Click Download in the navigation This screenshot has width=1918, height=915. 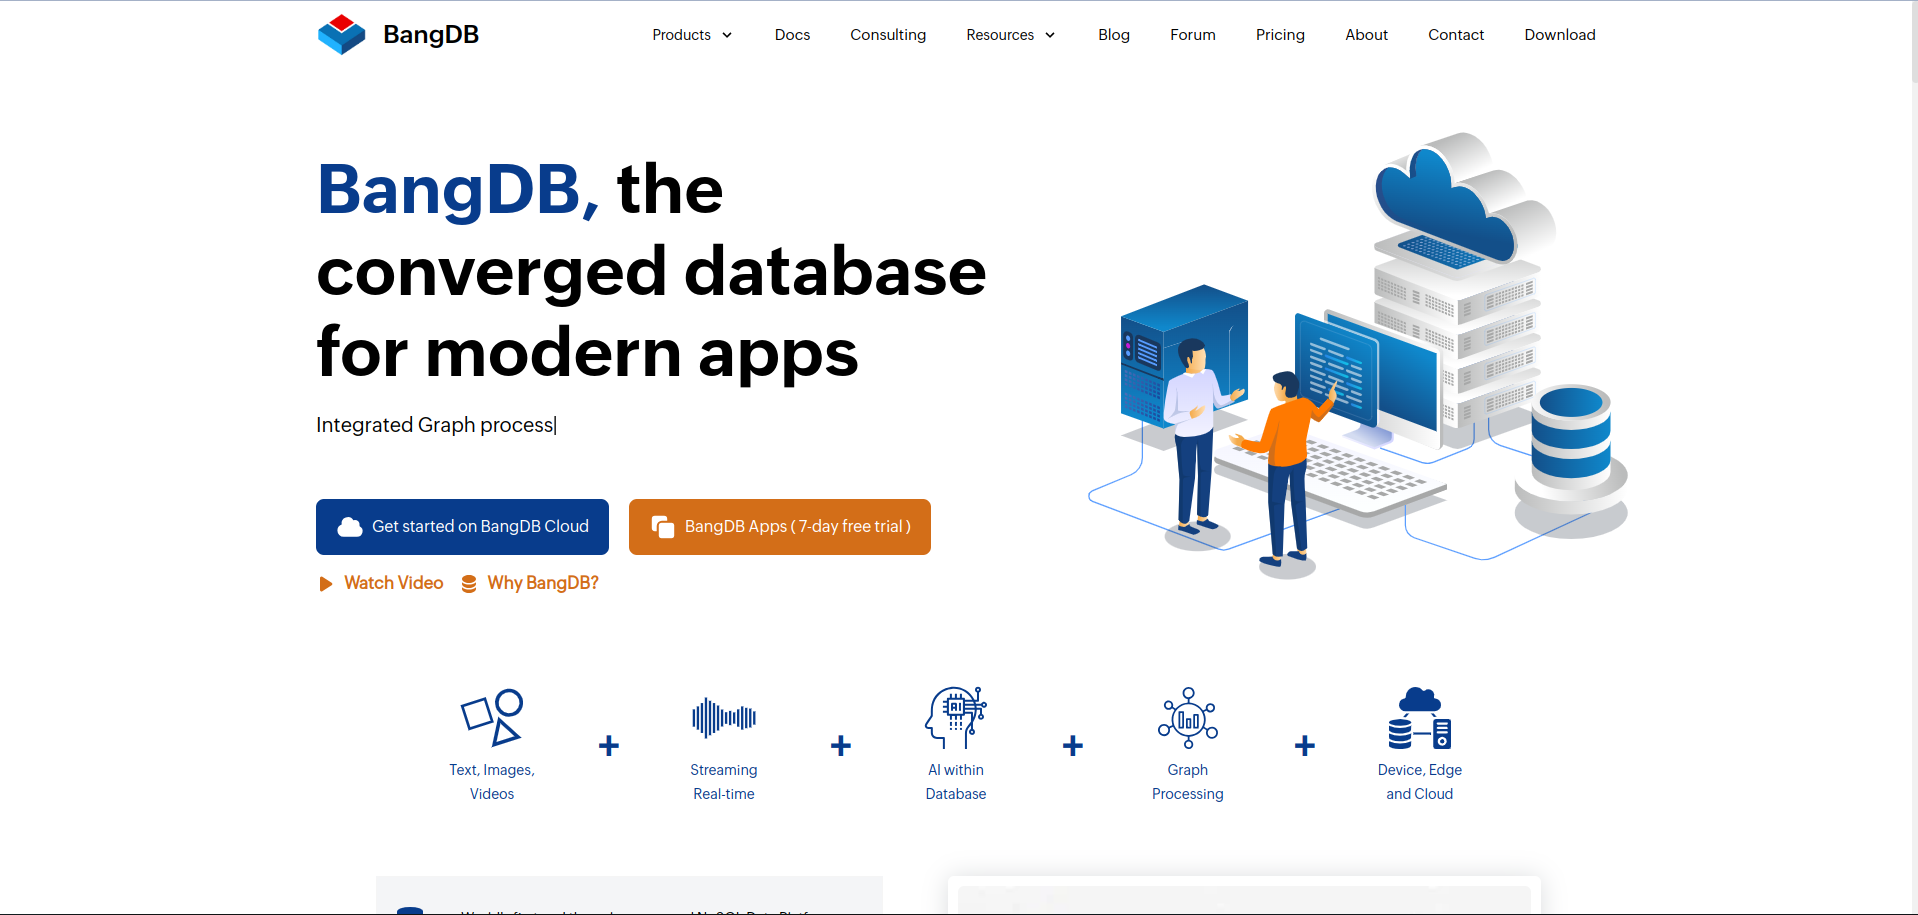(1560, 35)
